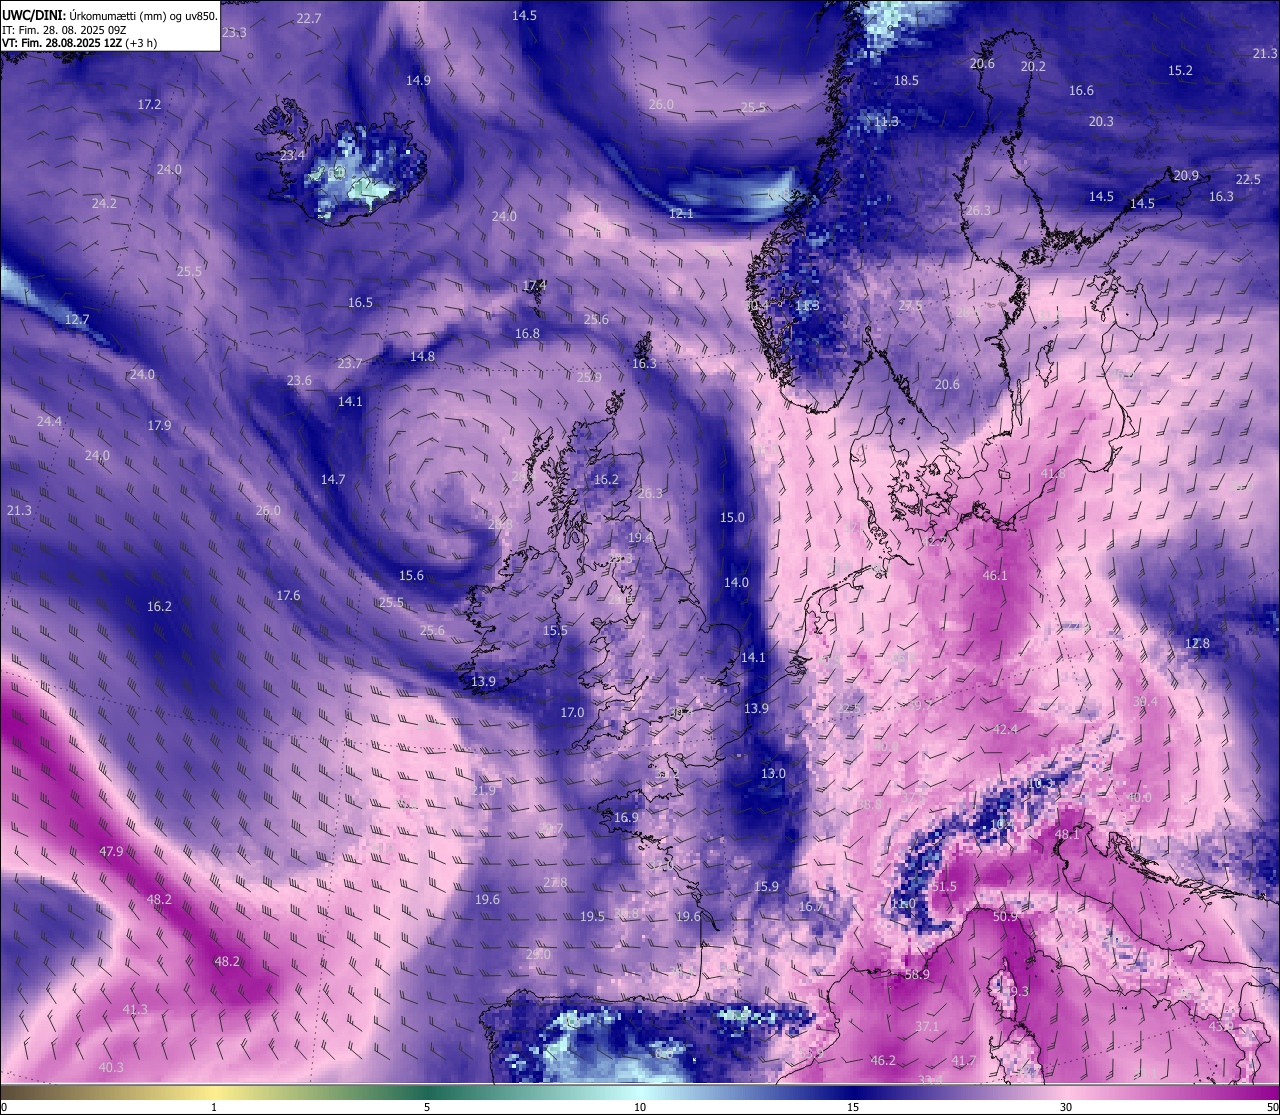1280x1115 pixels.
Task: Click the 16.9 value label
Action: [x=626, y=818]
